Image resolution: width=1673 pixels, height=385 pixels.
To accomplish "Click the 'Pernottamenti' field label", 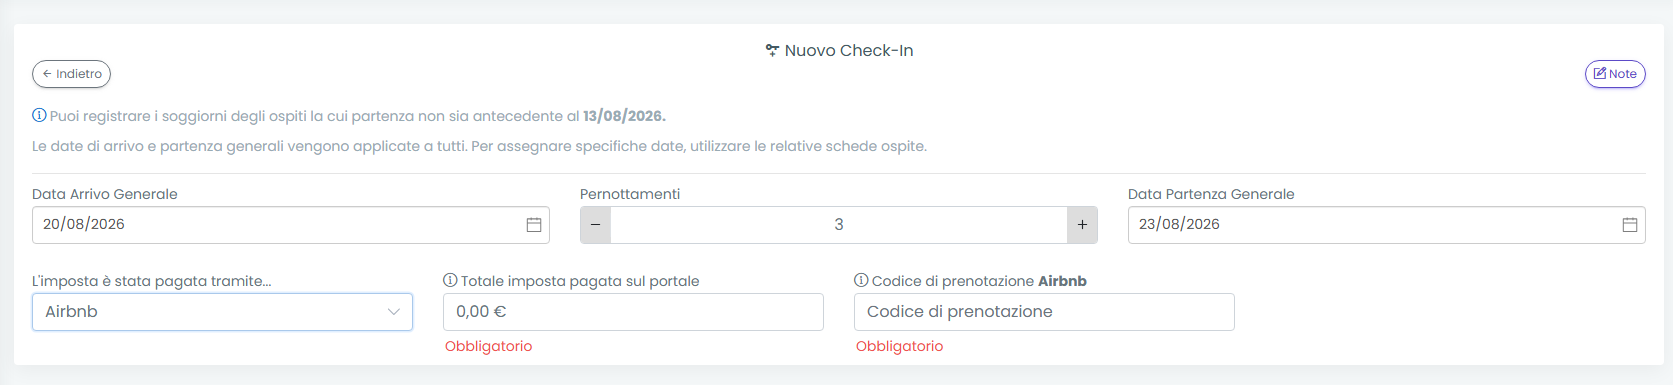I will click(630, 194).
